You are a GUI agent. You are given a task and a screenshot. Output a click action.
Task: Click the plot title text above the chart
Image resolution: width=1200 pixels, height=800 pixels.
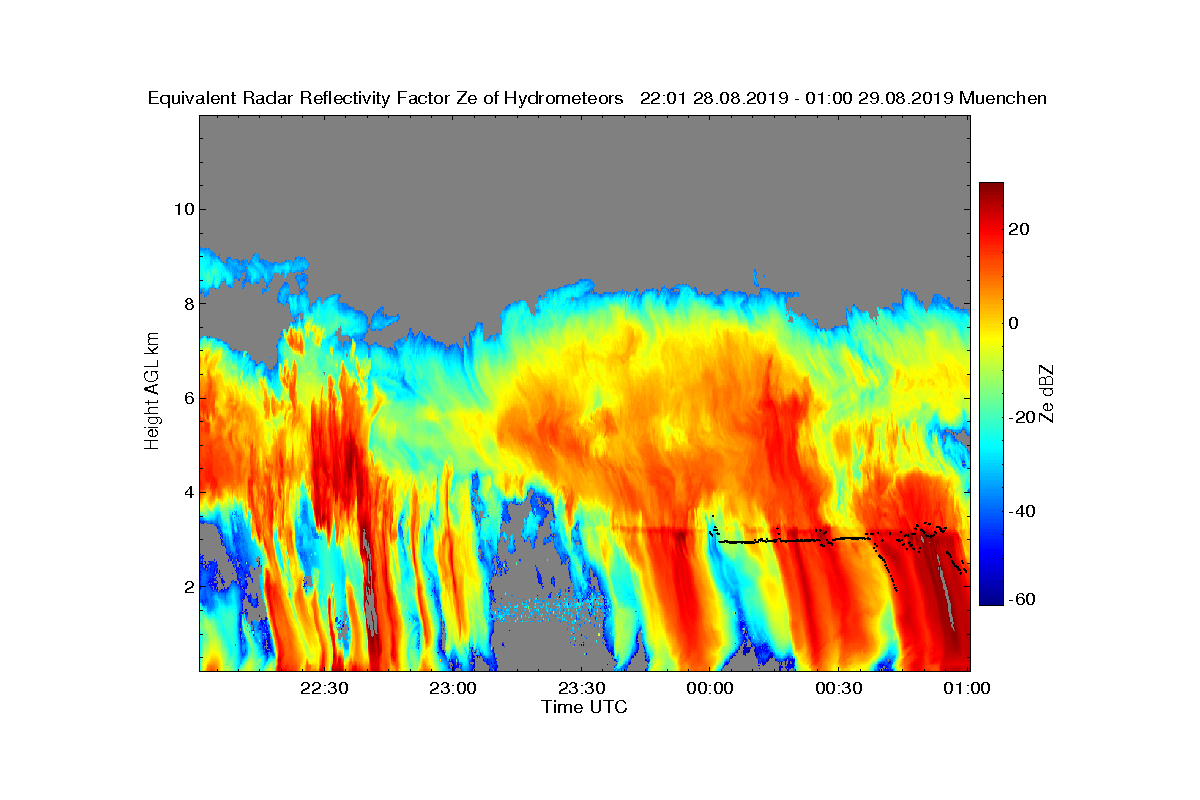pos(597,98)
